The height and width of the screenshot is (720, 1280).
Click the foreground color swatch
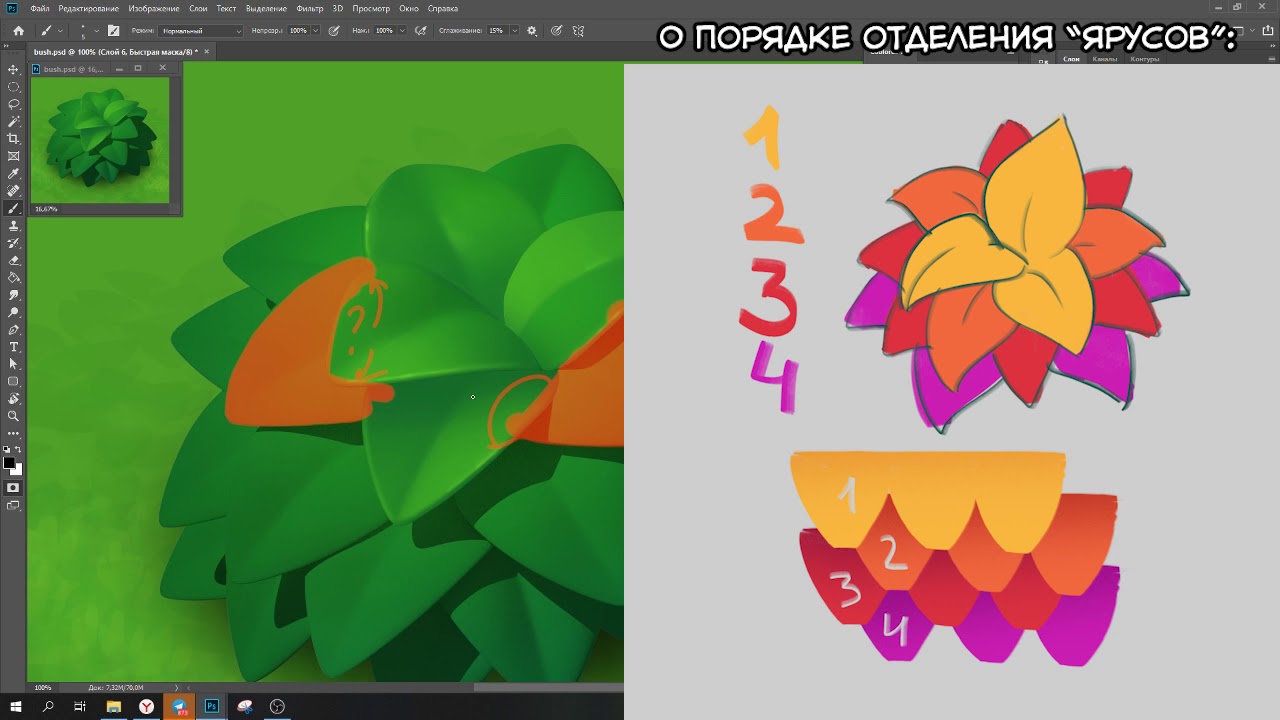[x=9, y=463]
